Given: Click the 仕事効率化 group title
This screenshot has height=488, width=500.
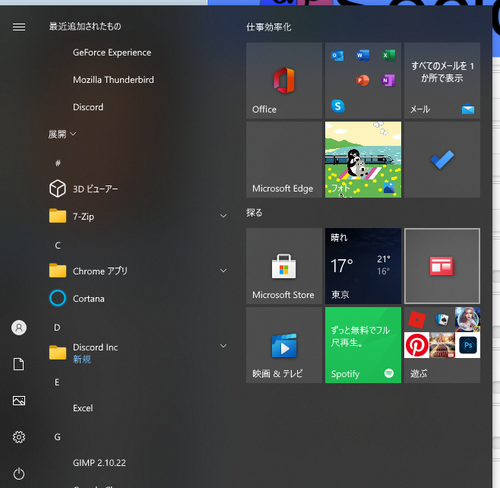Looking at the screenshot, I should (269, 27).
